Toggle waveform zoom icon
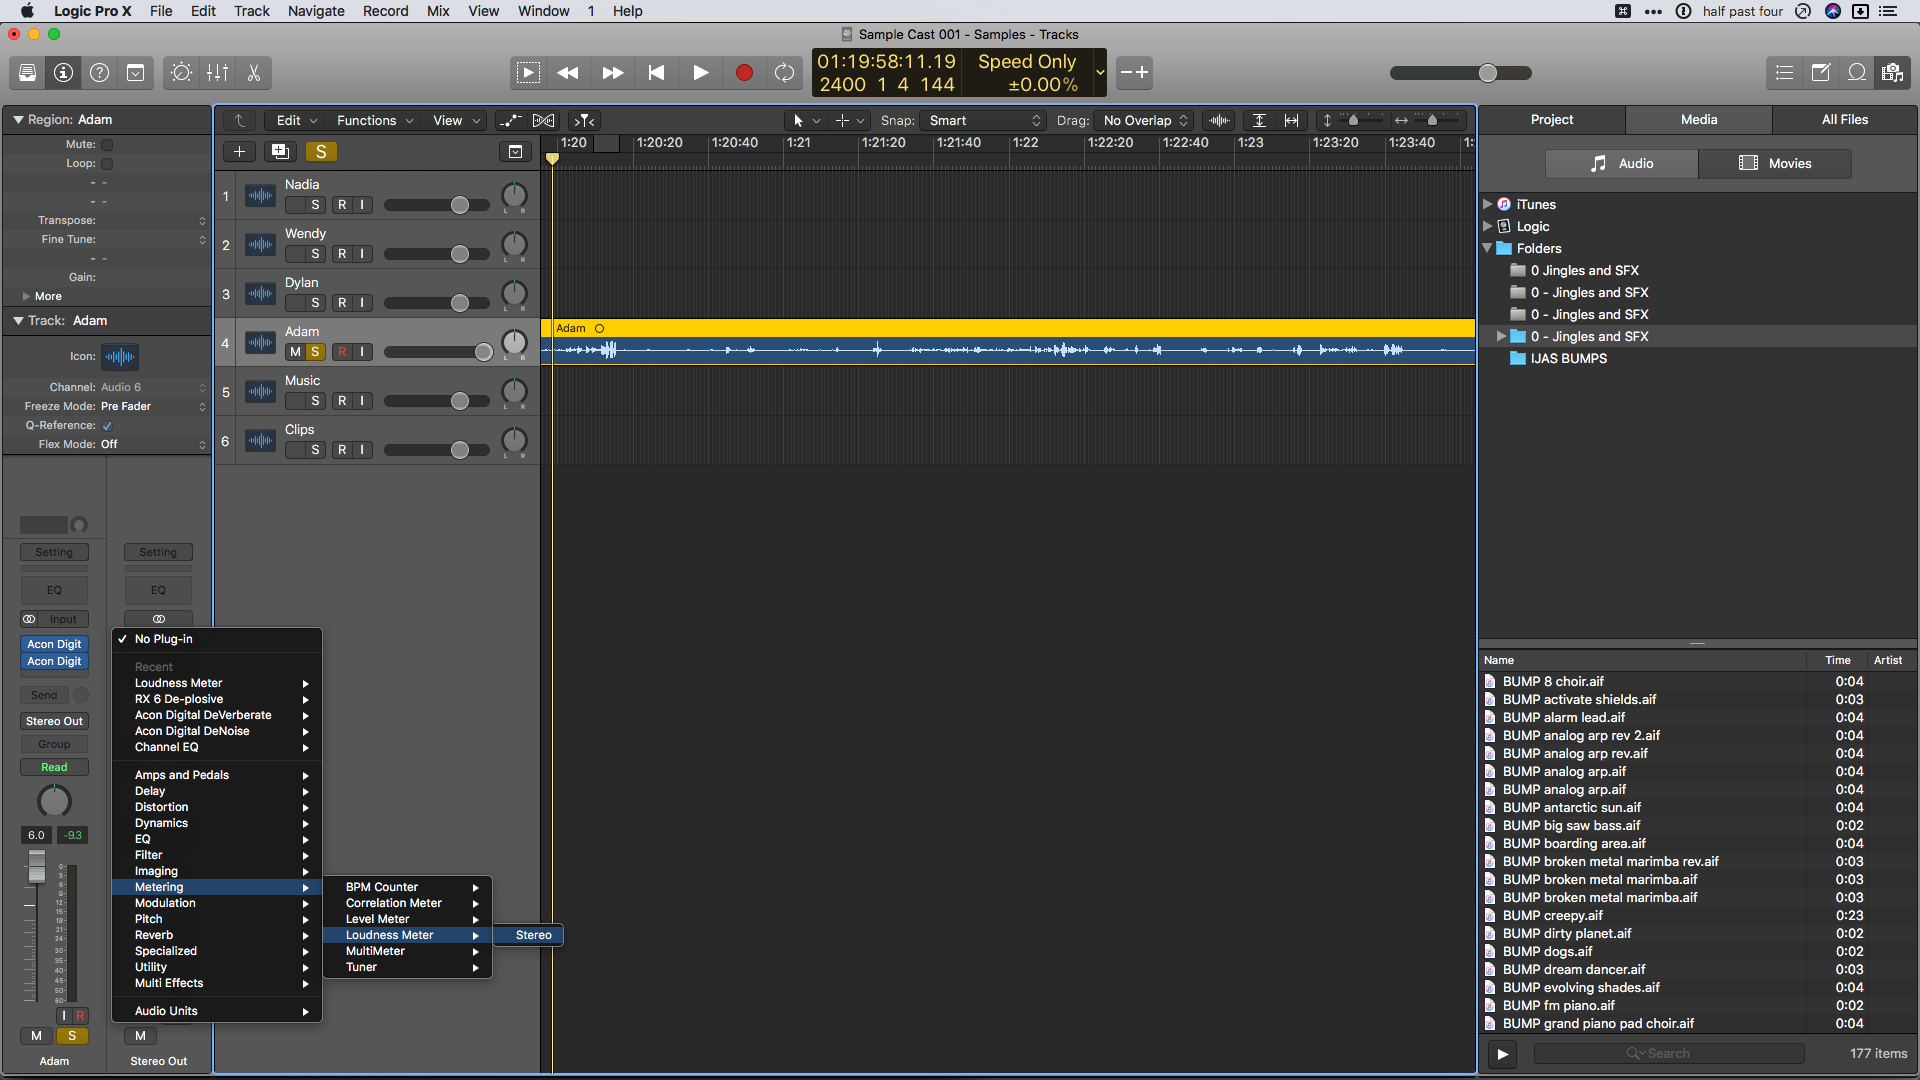This screenshot has height=1080, width=1920. coord(1219,121)
